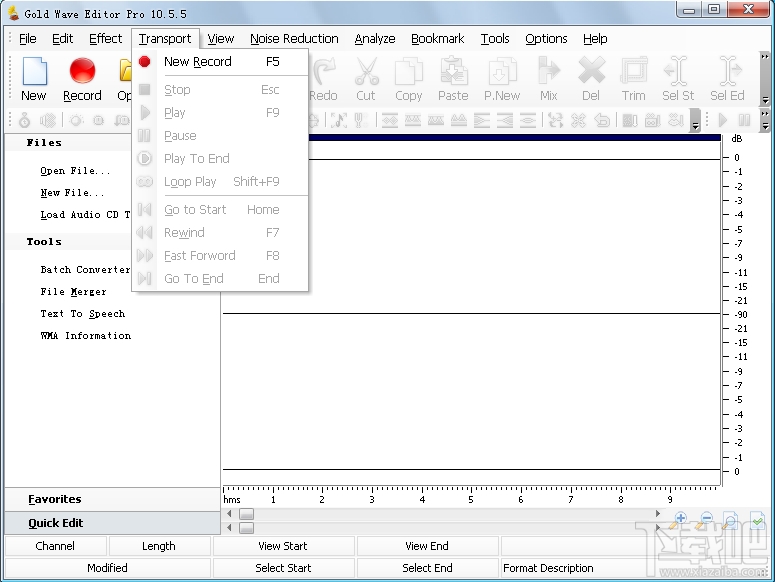Click the zoom in magnifier icon
Screen dimensions: 775x582
[679, 520]
